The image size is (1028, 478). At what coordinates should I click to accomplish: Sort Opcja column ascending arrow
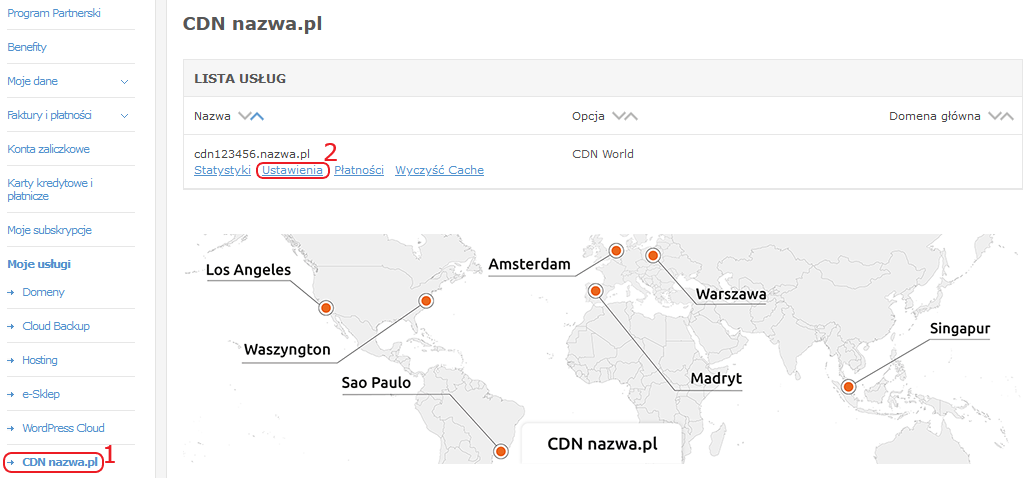[x=631, y=116]
